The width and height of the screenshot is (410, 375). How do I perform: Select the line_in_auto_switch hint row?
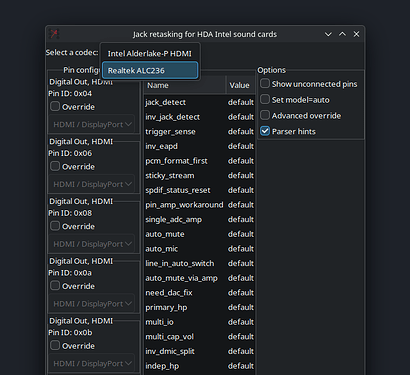pyautogui.click(x=200, y=264)
